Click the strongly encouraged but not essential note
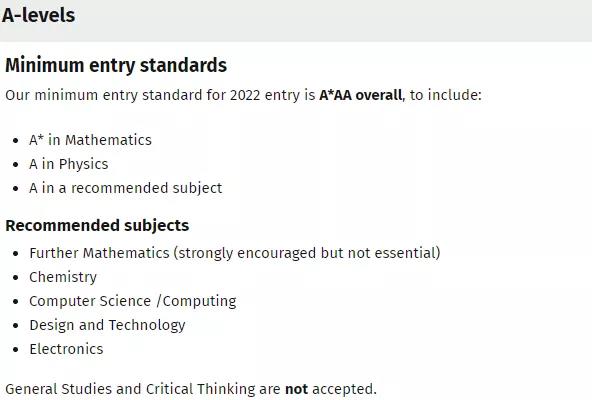The image size is (592, 400). (307, 253)
